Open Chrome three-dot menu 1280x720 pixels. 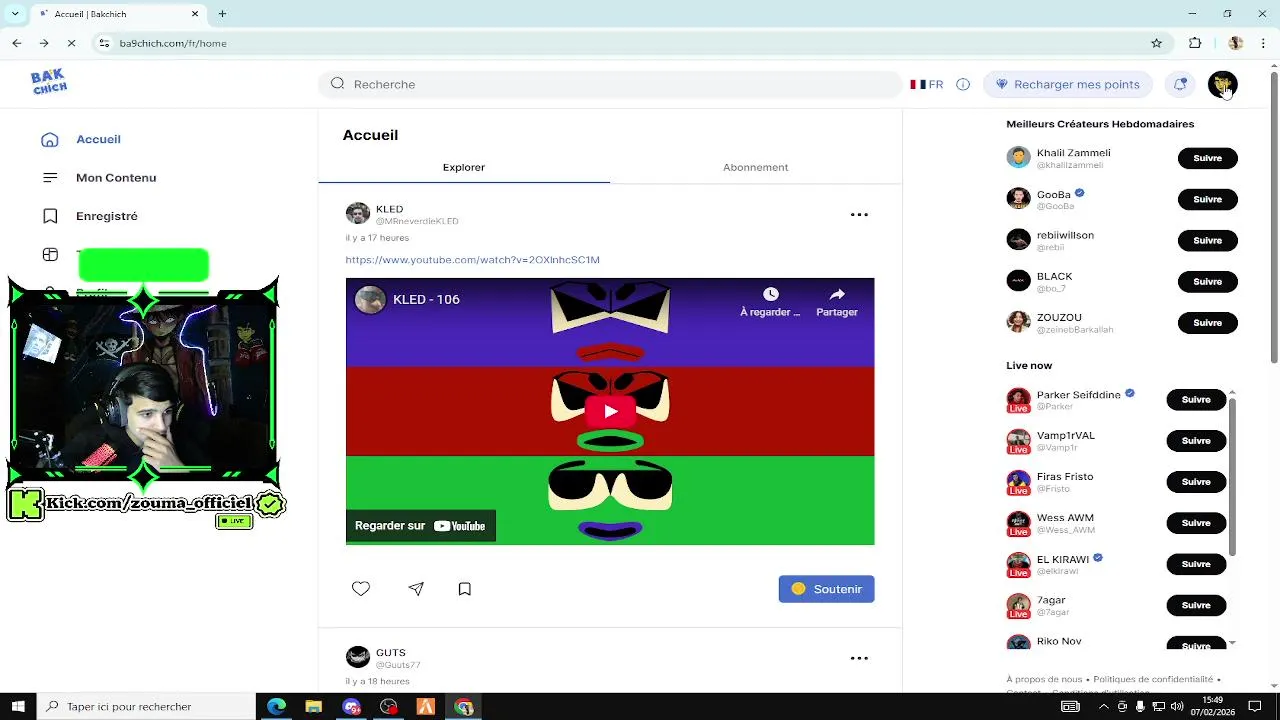[1264, 43]
